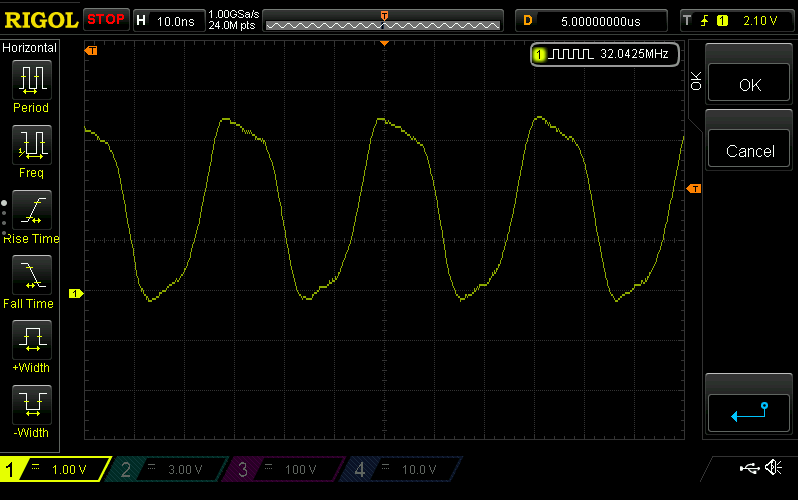Click the orange trigger position triangle atop grid
This screenshot has width=798, height=500.
(x=385, y=44)
